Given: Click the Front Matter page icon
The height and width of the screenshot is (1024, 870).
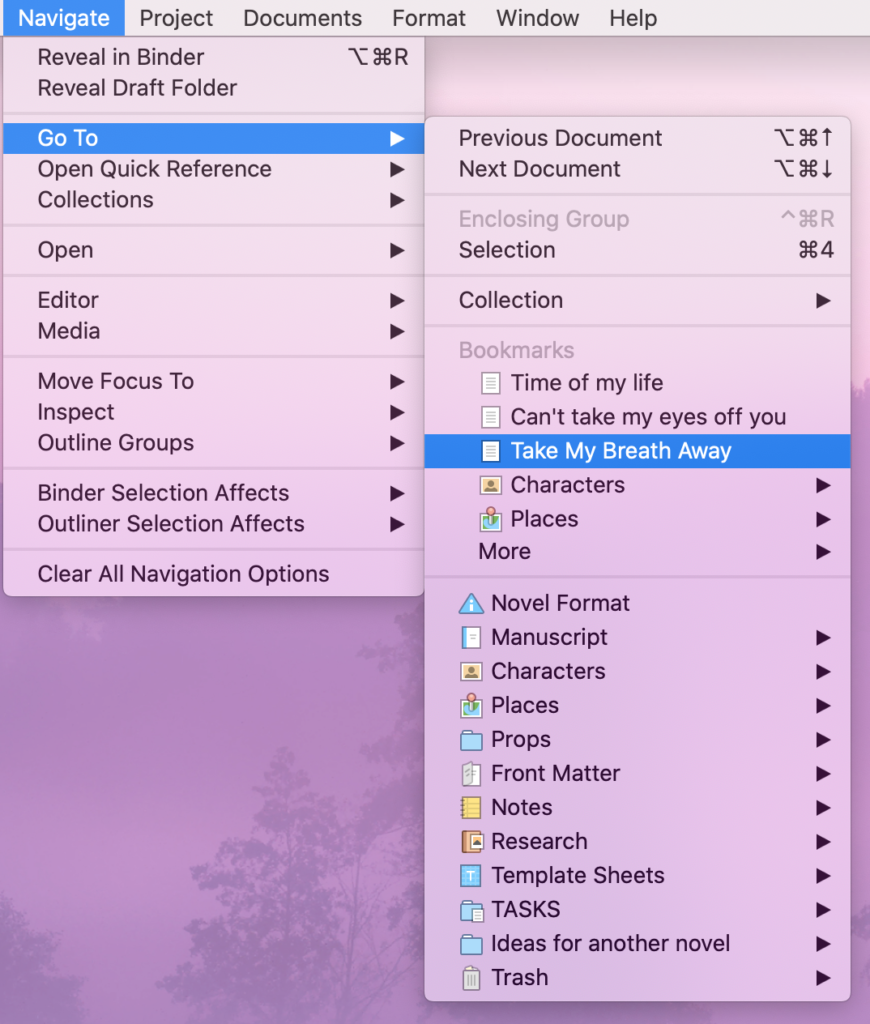Looking at the screenshot, I should pyautogui.click(x=469, y=773).
